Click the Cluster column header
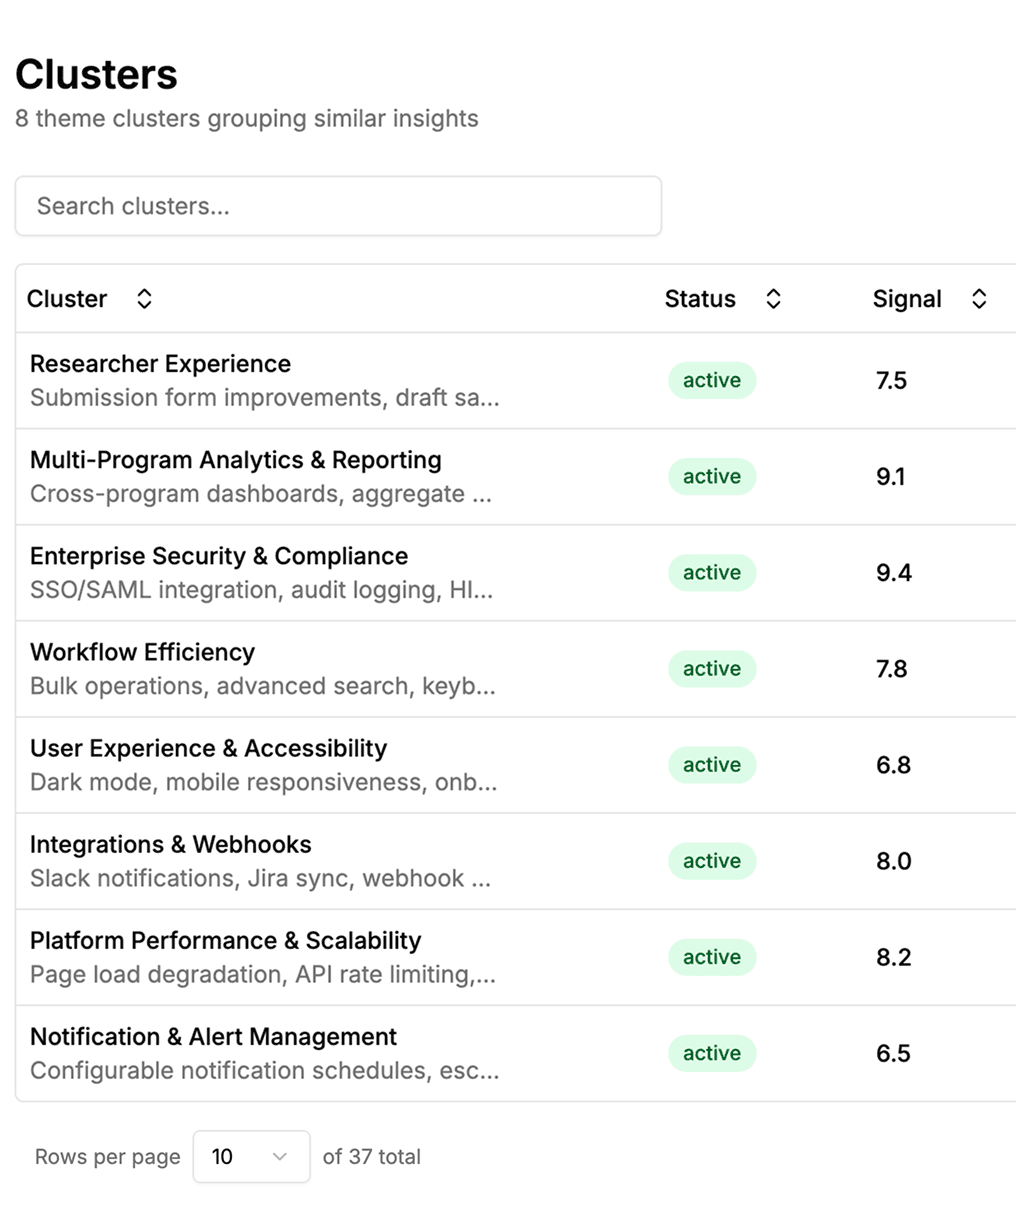This screenshot has width=1016, height=1230. coord(67,298)
